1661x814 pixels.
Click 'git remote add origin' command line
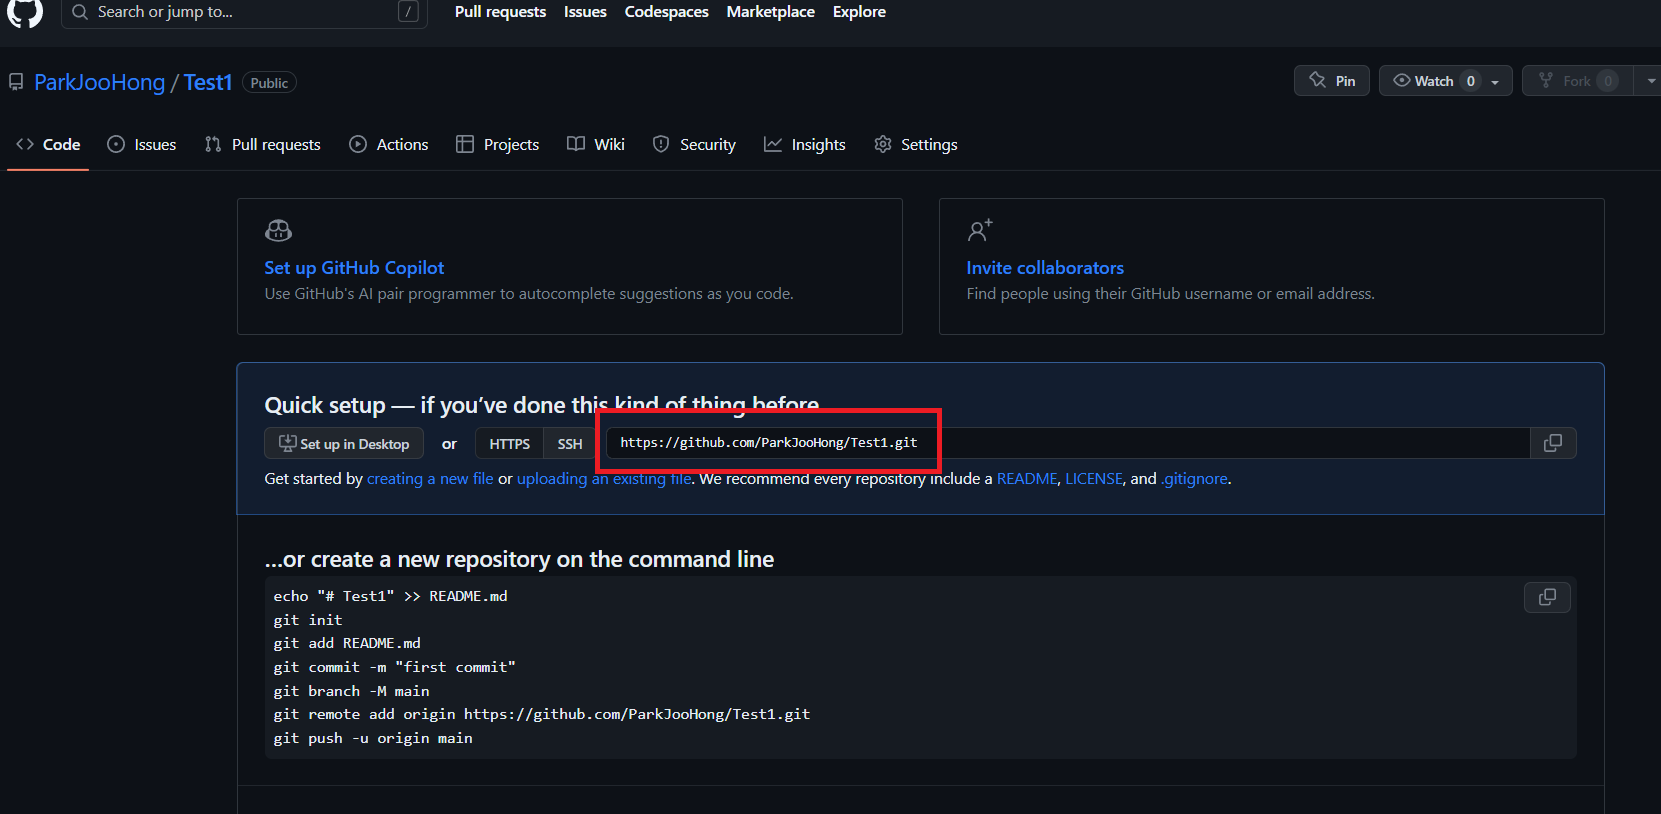pos(542,714)
